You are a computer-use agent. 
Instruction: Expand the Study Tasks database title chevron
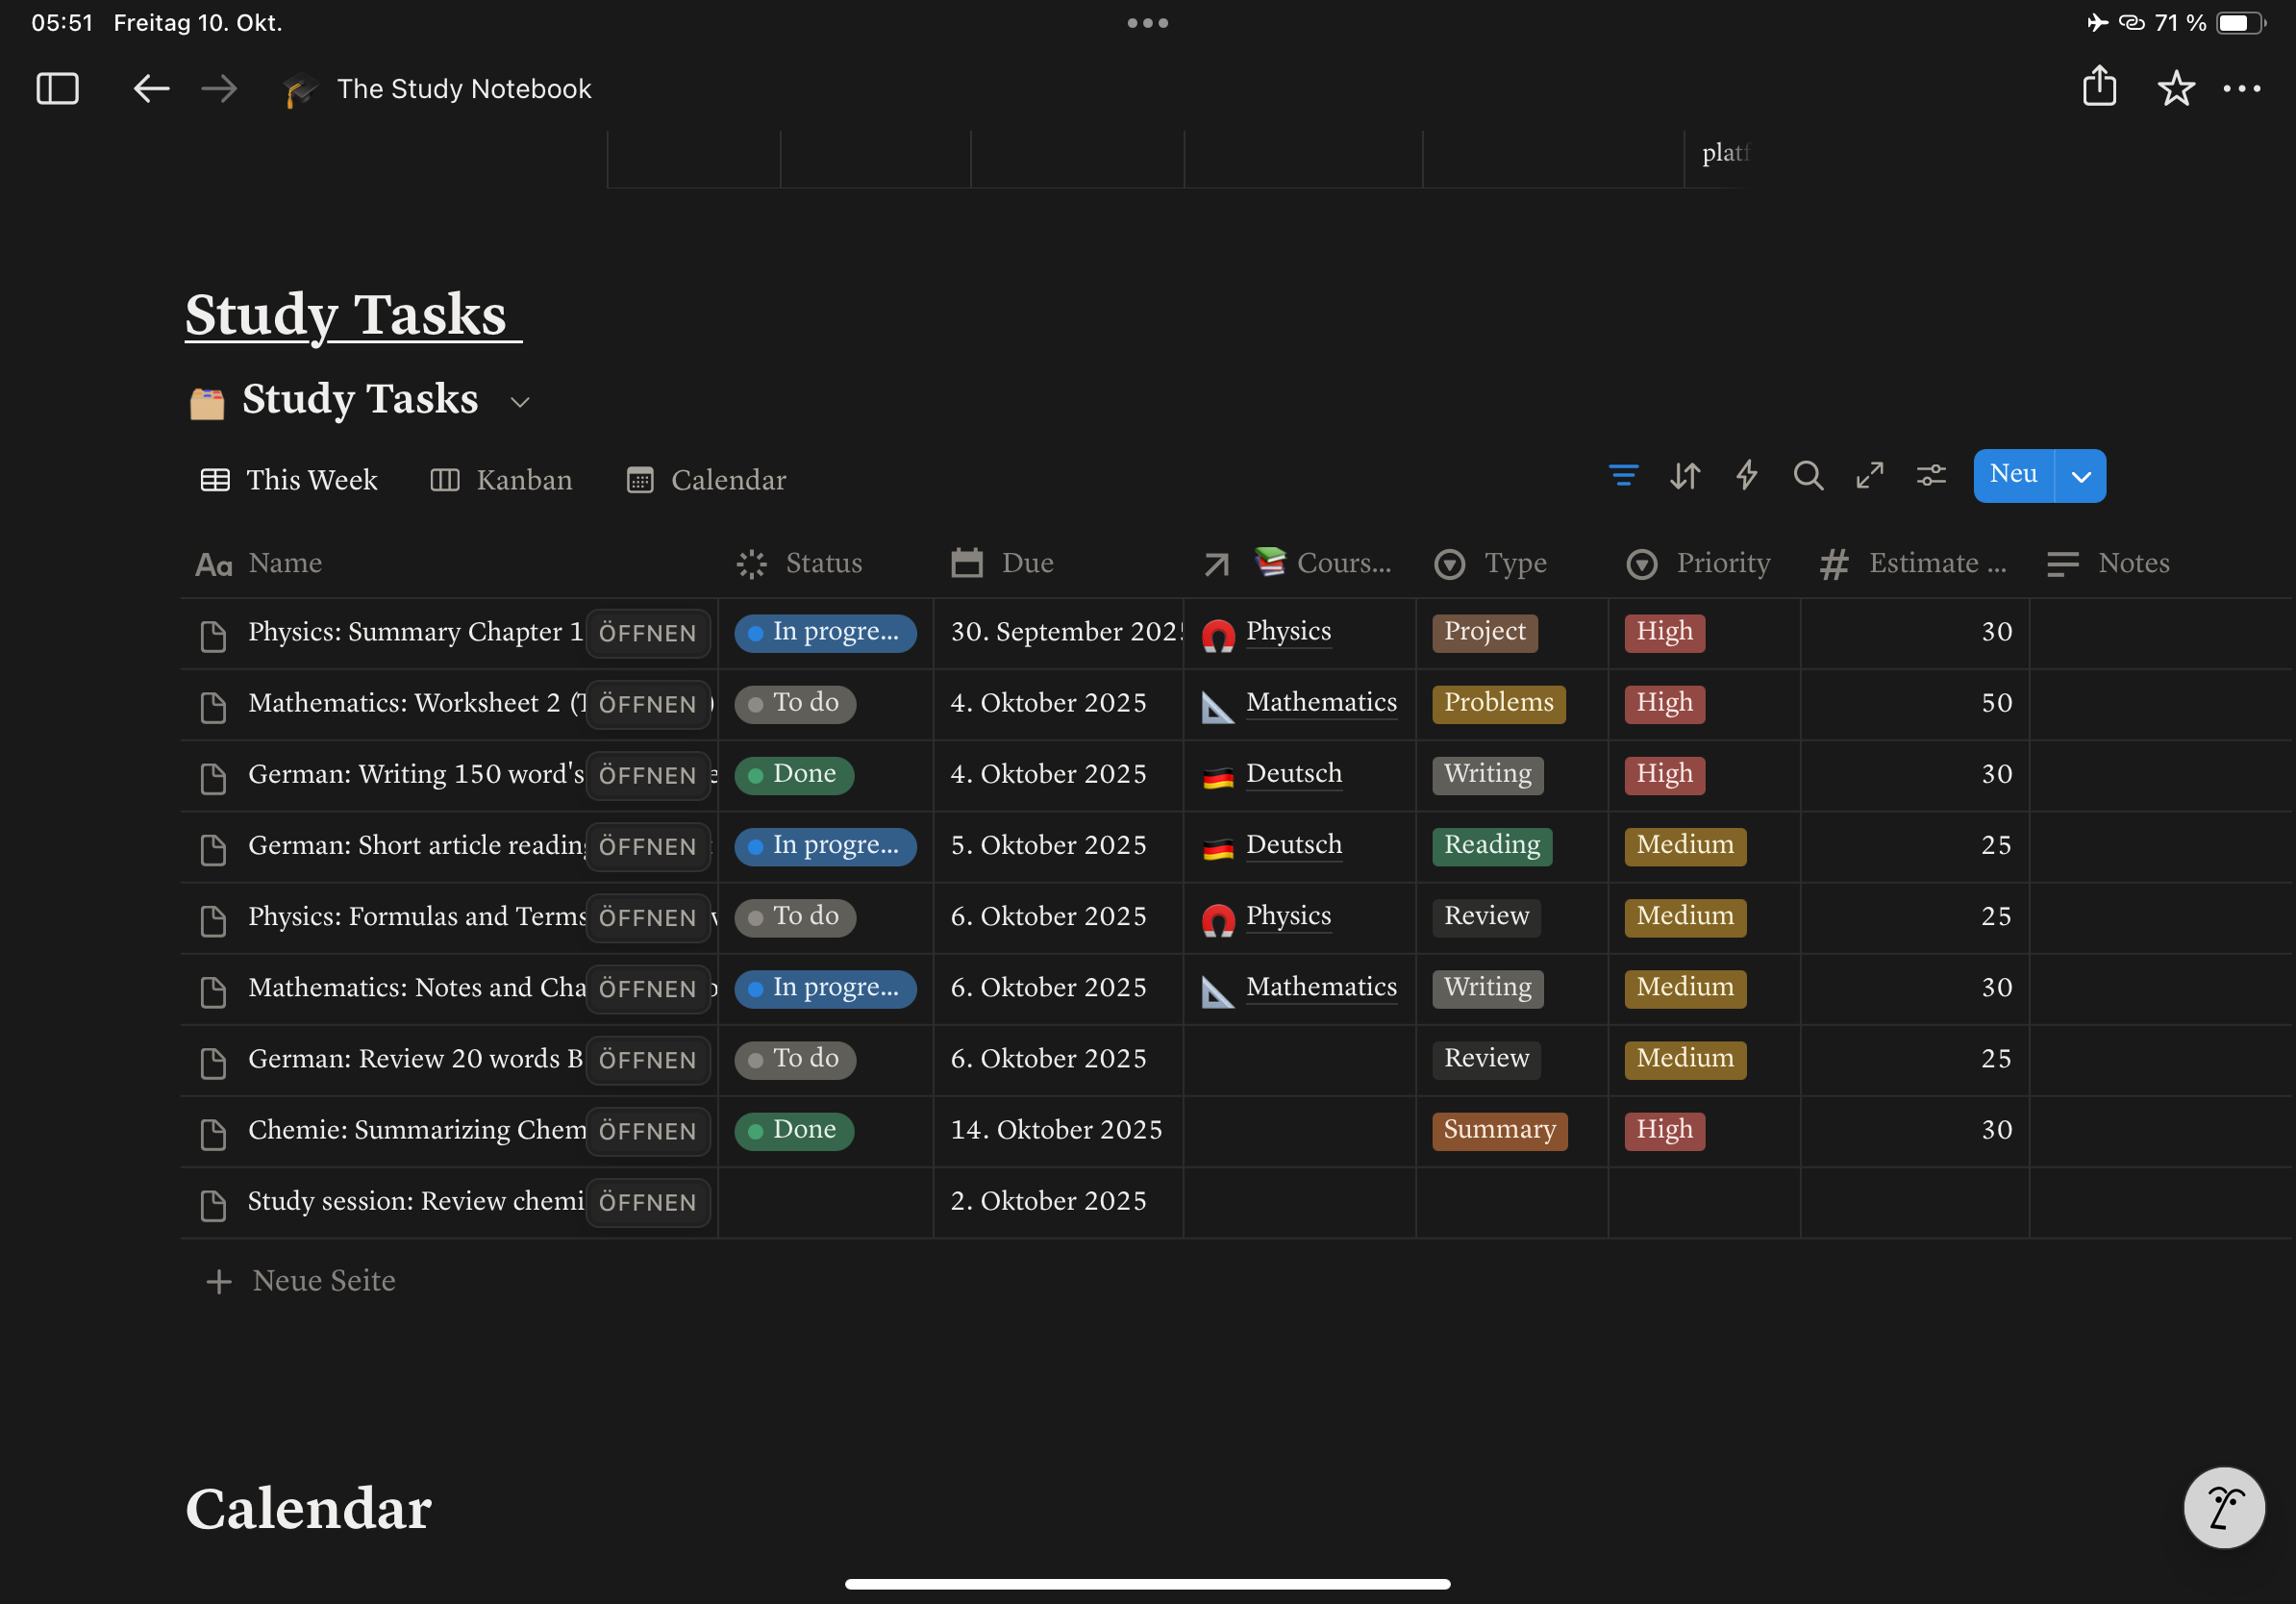click(520, 401)
